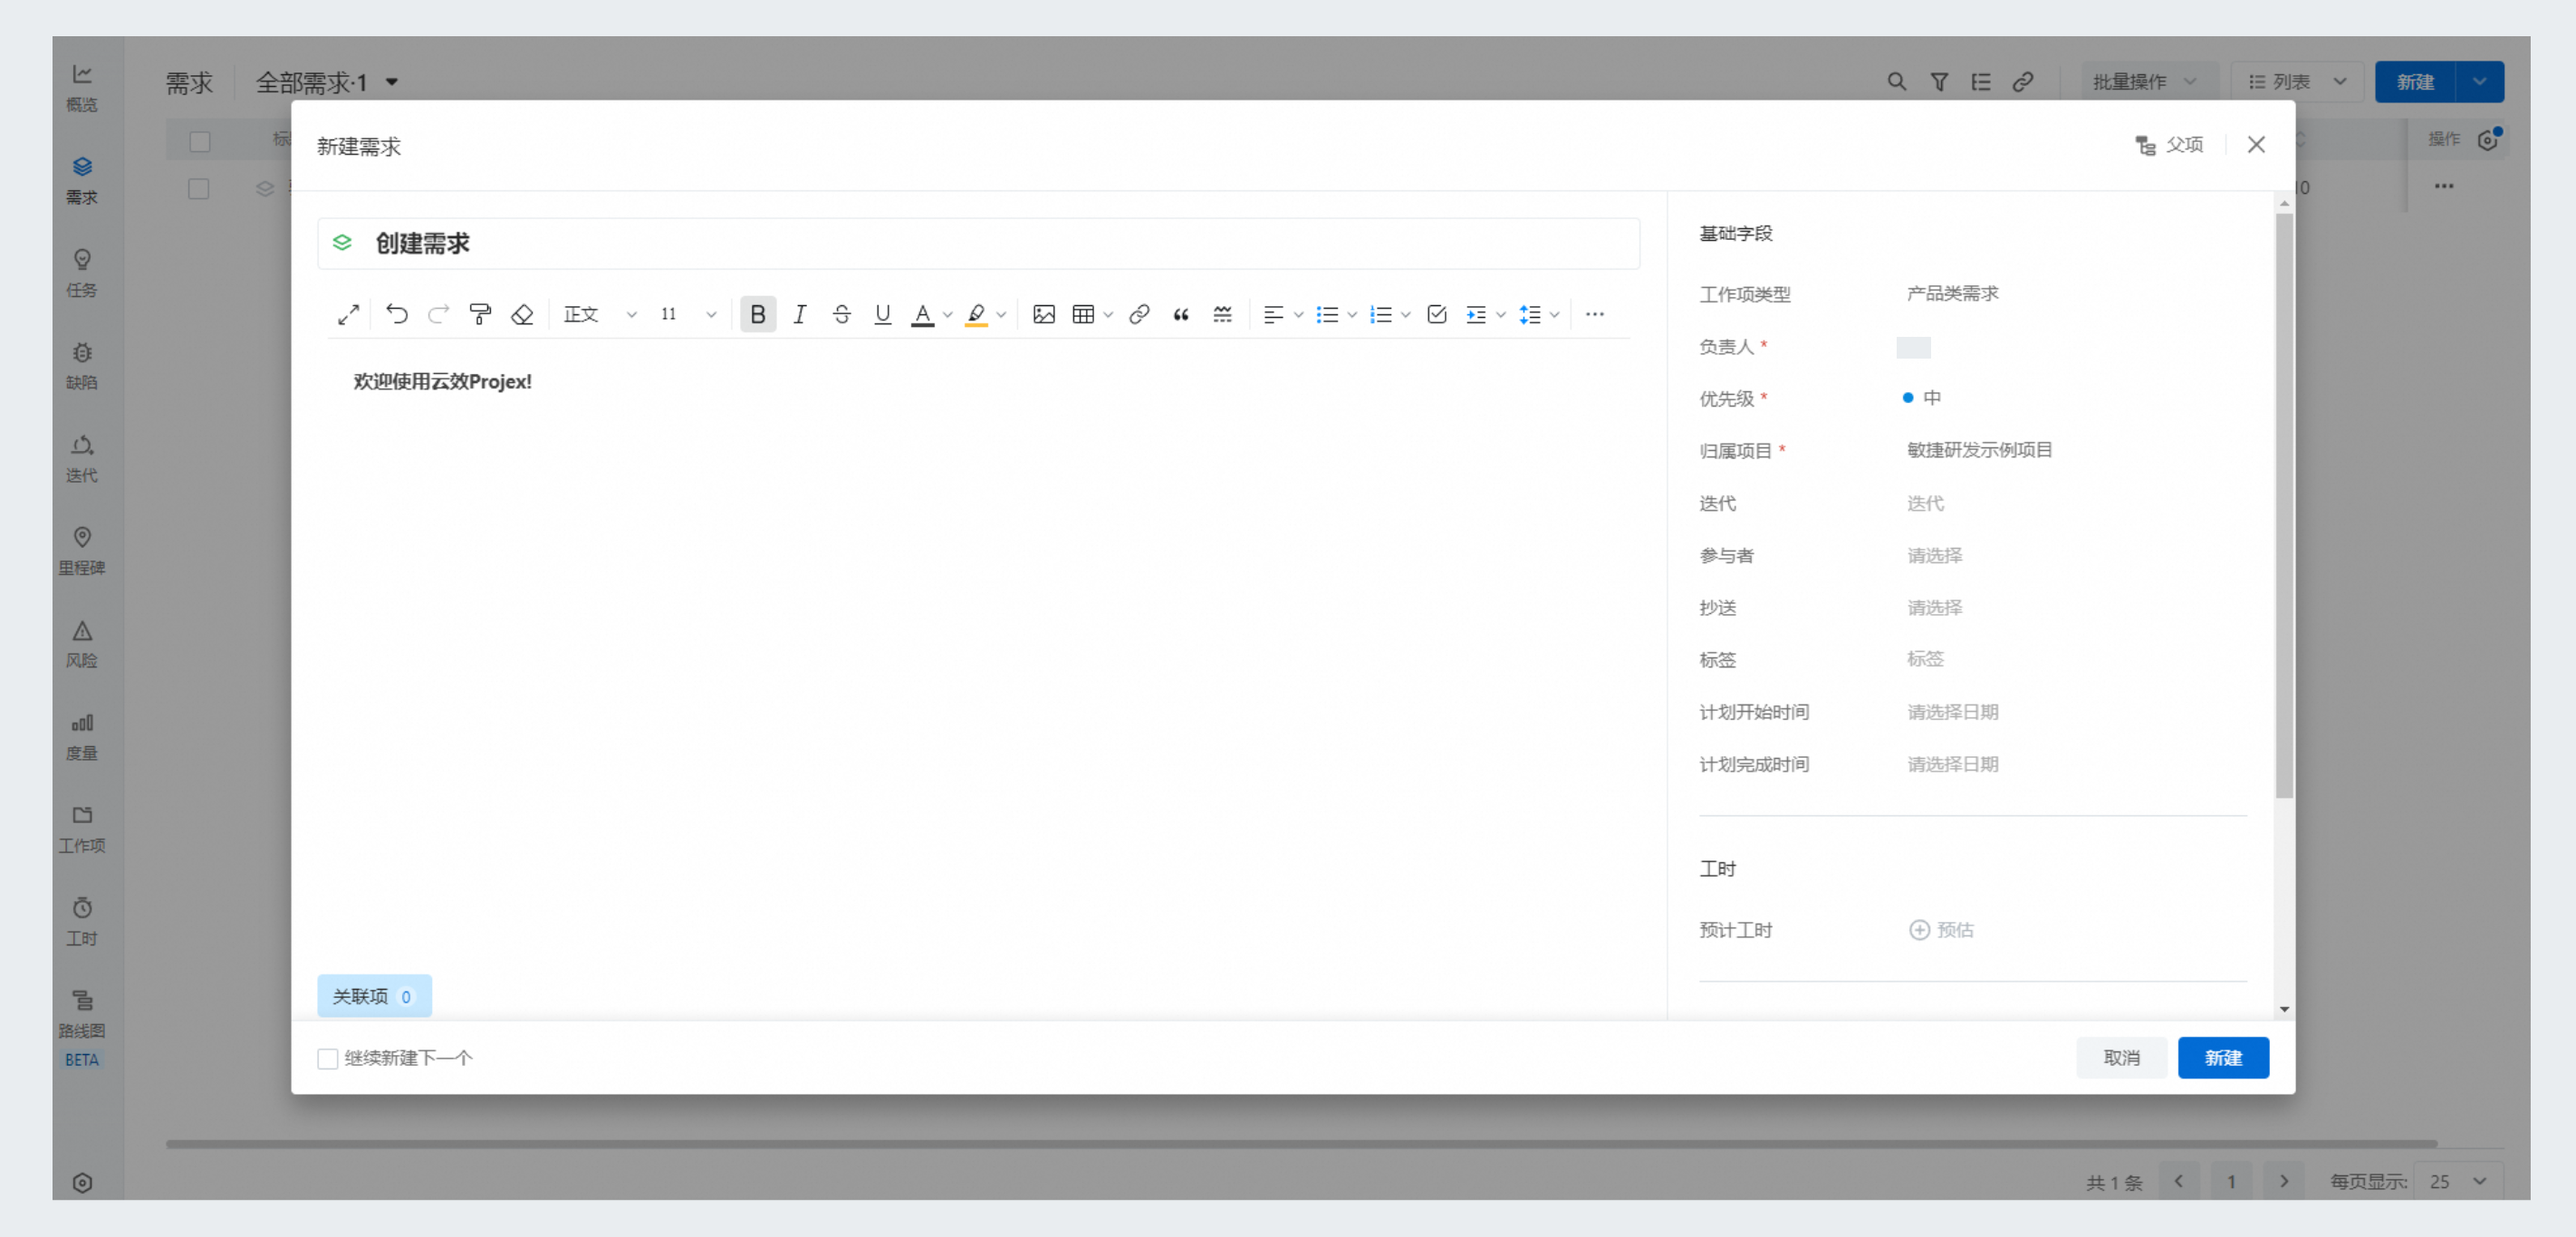Open the filter funnel icon
Screen dimensions: 2576x1237
pyautogui.click(x=1939, y=82)
